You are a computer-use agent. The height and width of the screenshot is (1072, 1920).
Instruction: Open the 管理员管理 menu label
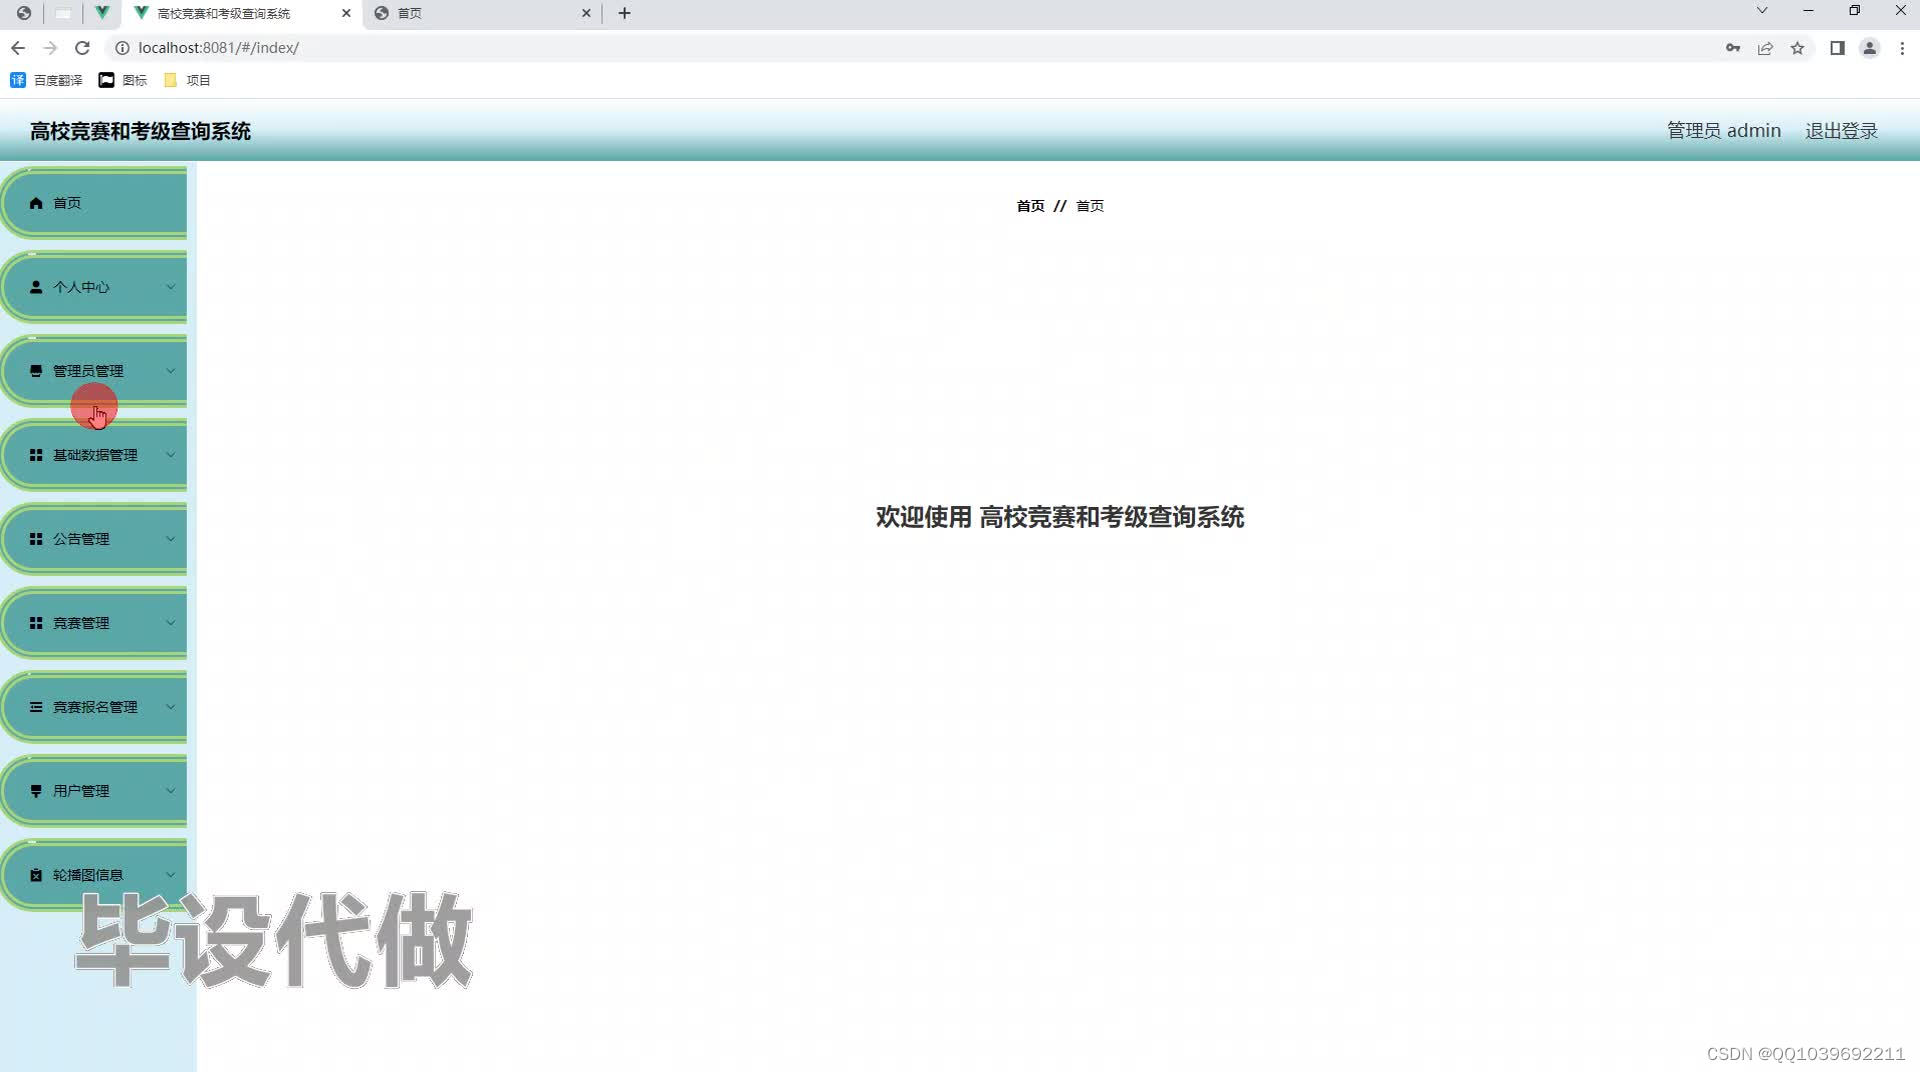coord(88,371)
